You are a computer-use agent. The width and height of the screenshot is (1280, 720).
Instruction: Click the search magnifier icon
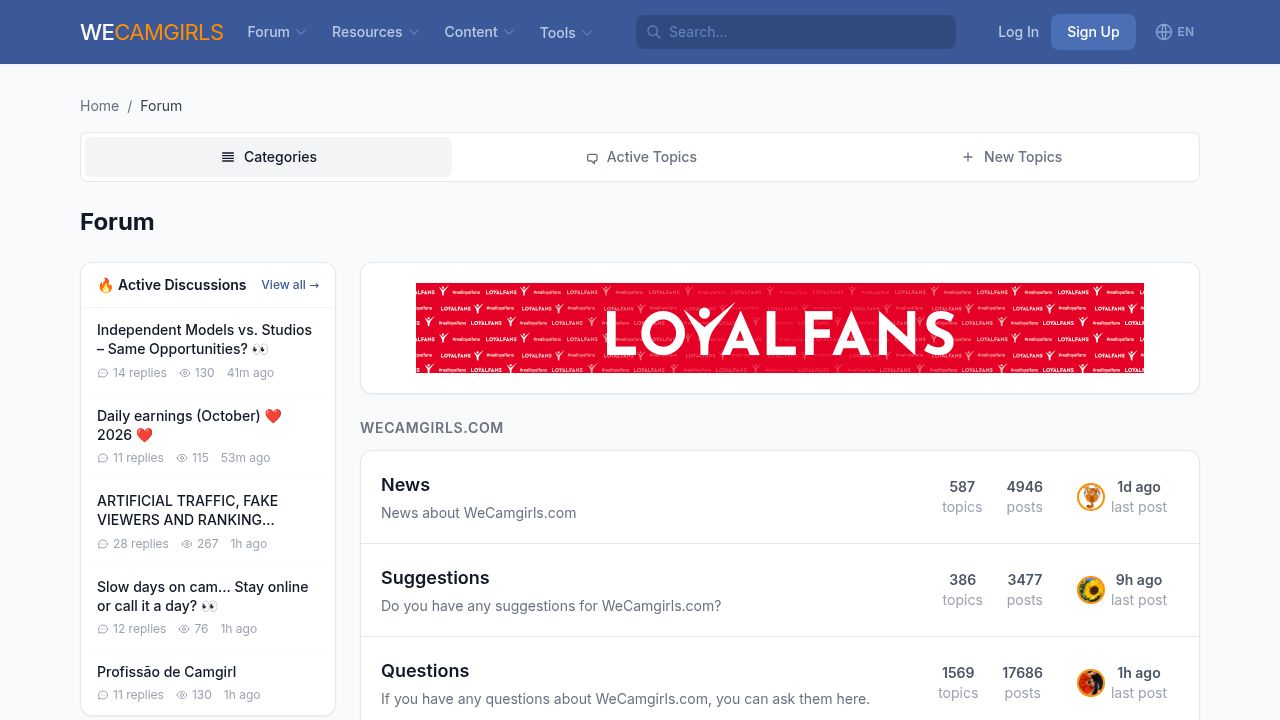[x=654, y=32]
